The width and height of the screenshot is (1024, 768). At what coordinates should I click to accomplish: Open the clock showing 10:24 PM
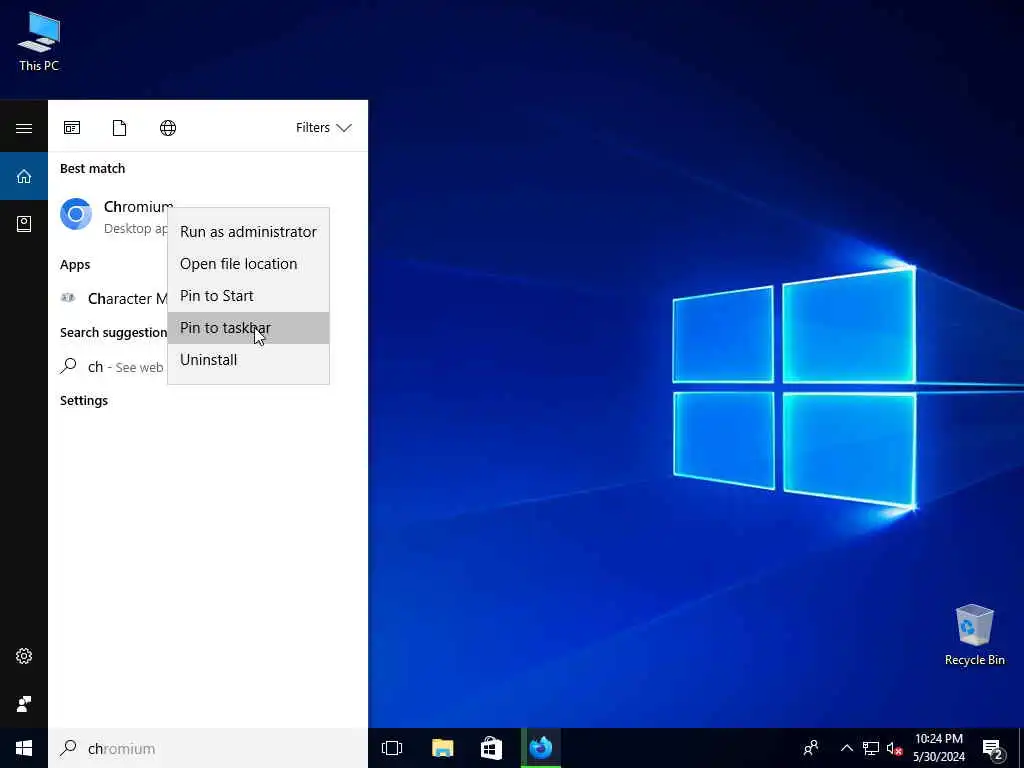pos(938,748)
